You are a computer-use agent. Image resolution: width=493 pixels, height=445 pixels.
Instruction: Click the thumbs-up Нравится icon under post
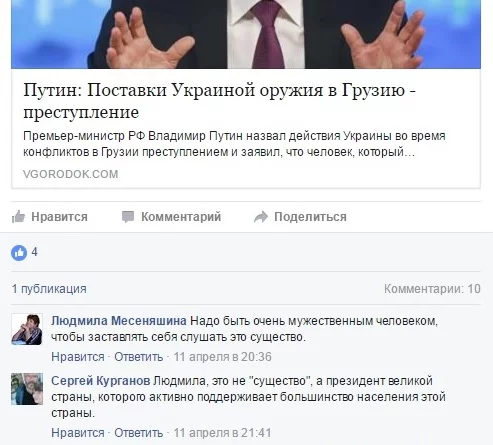point(19,217)
